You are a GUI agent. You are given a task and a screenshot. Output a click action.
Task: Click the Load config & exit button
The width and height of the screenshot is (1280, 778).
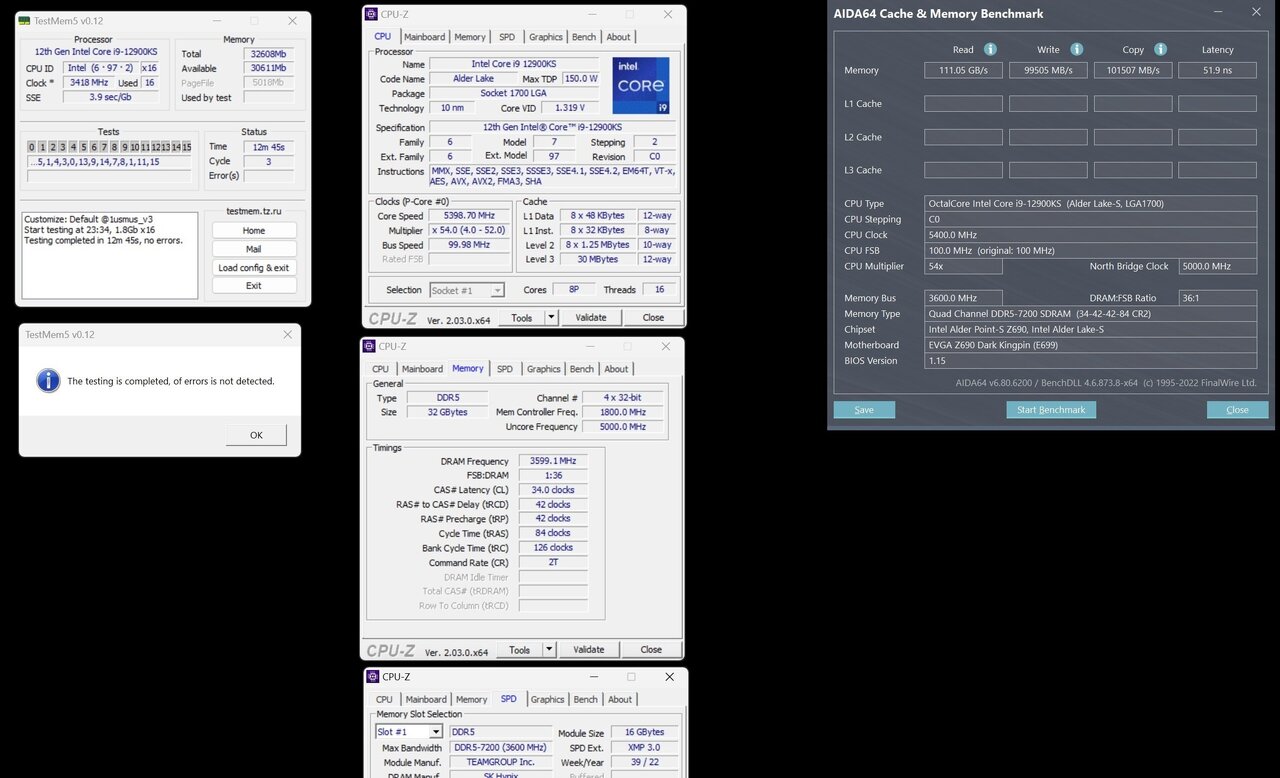coord(254,267)
